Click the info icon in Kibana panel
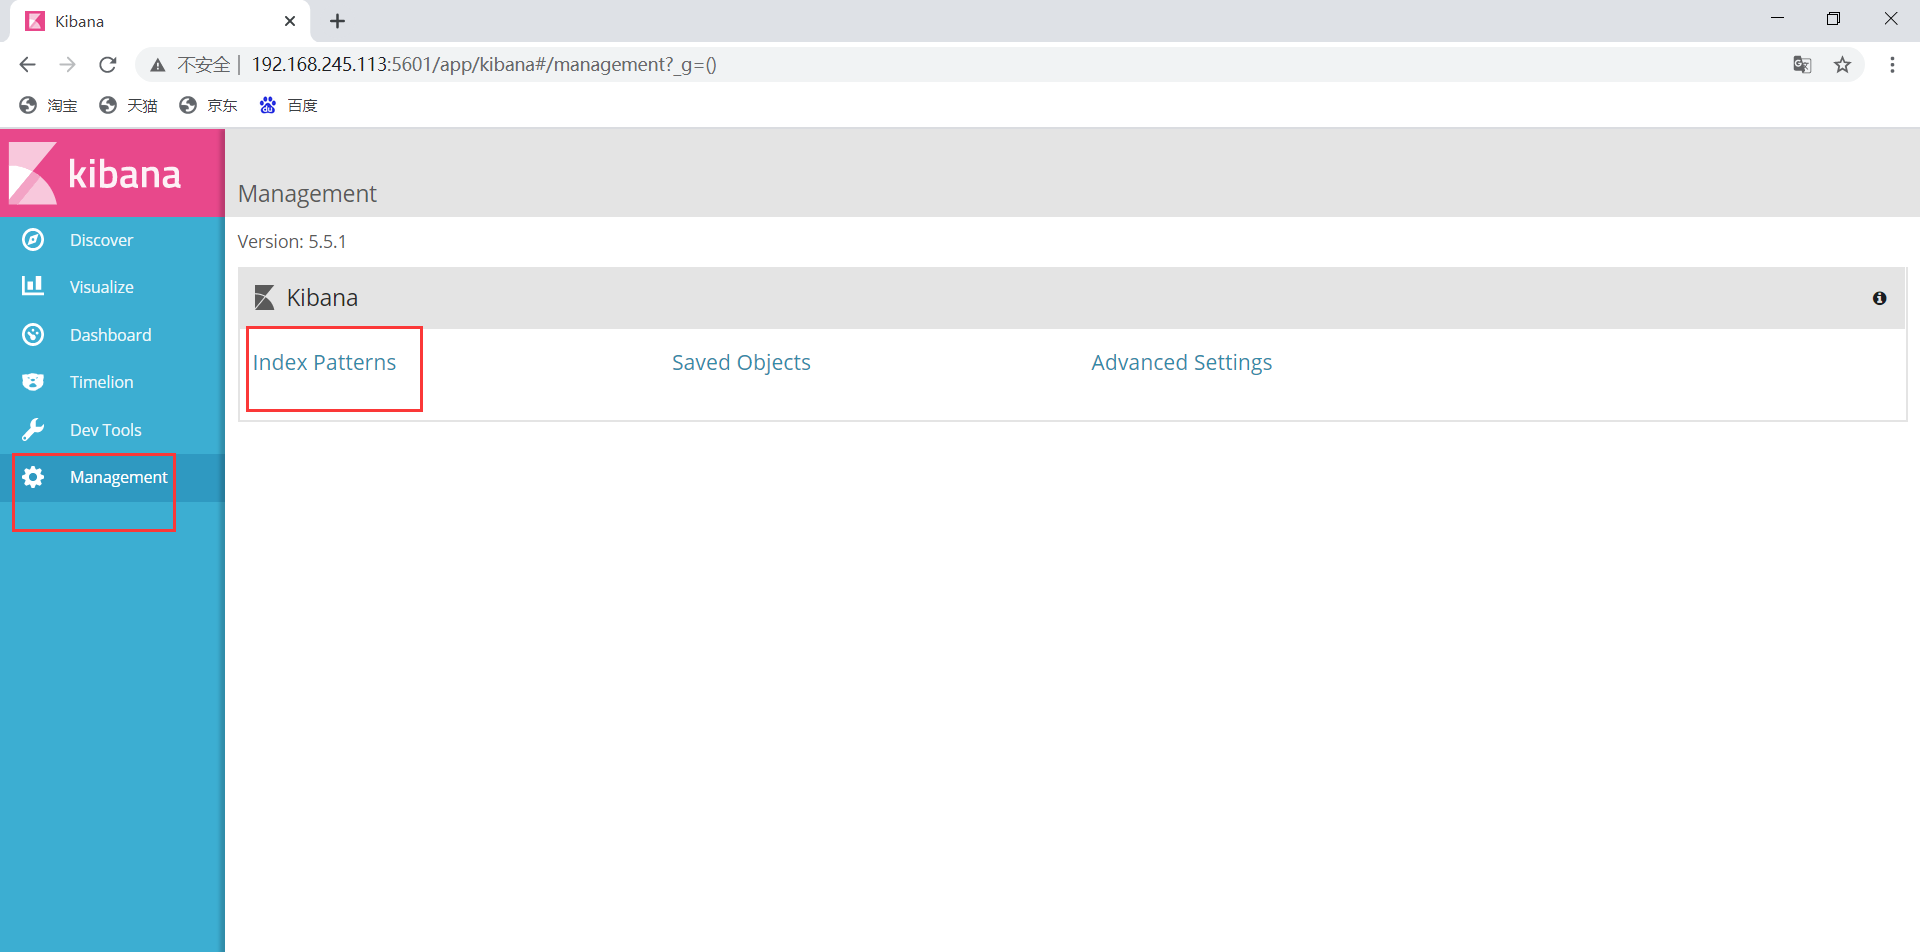Screen dimensions: 1920x952 click(x=1879, y=298)
